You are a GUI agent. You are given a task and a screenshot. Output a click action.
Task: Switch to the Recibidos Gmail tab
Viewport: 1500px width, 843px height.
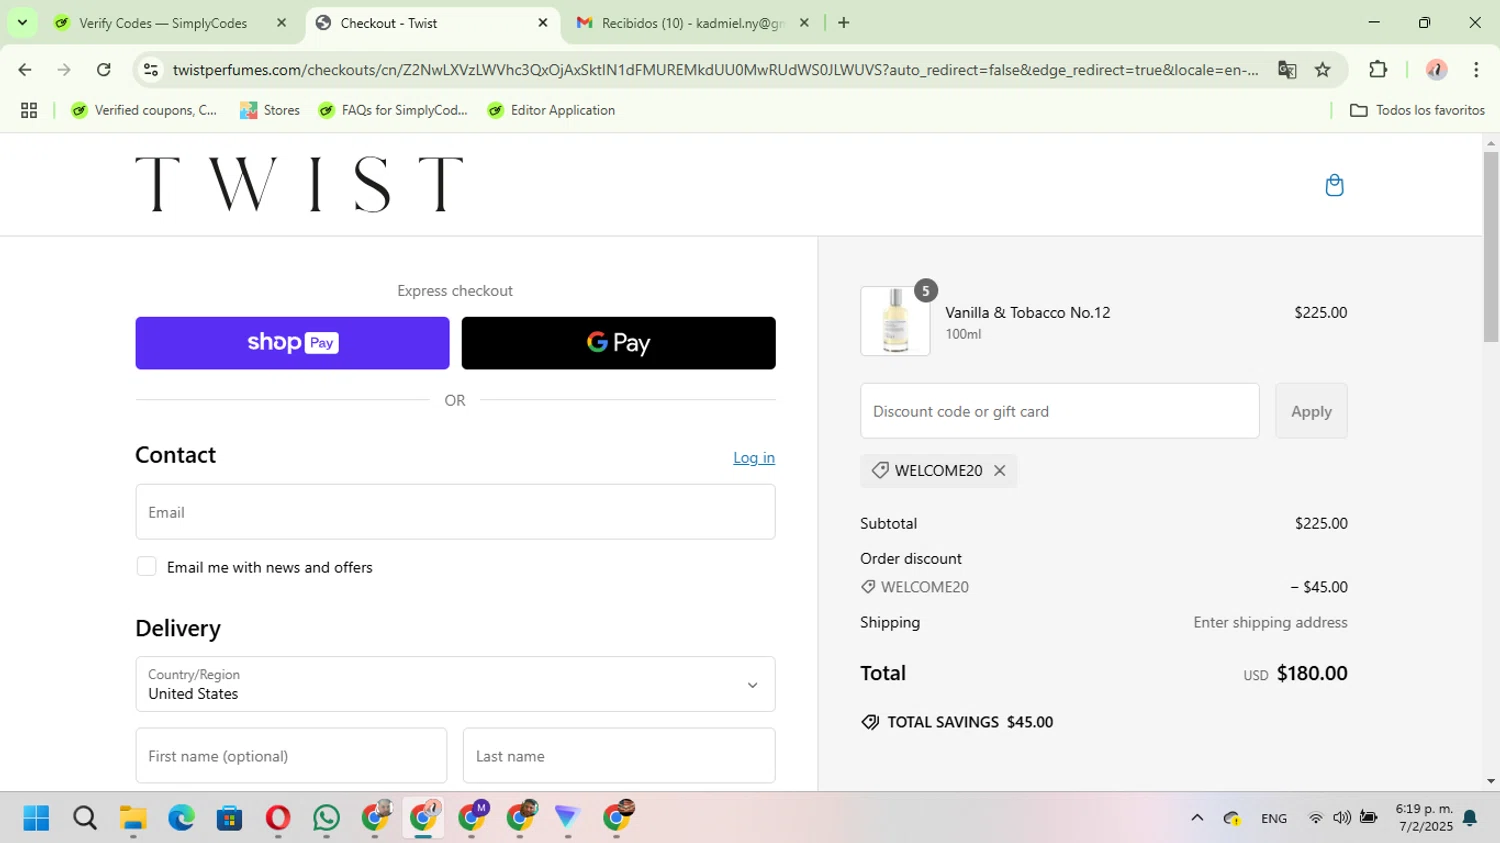coord(693,23)
